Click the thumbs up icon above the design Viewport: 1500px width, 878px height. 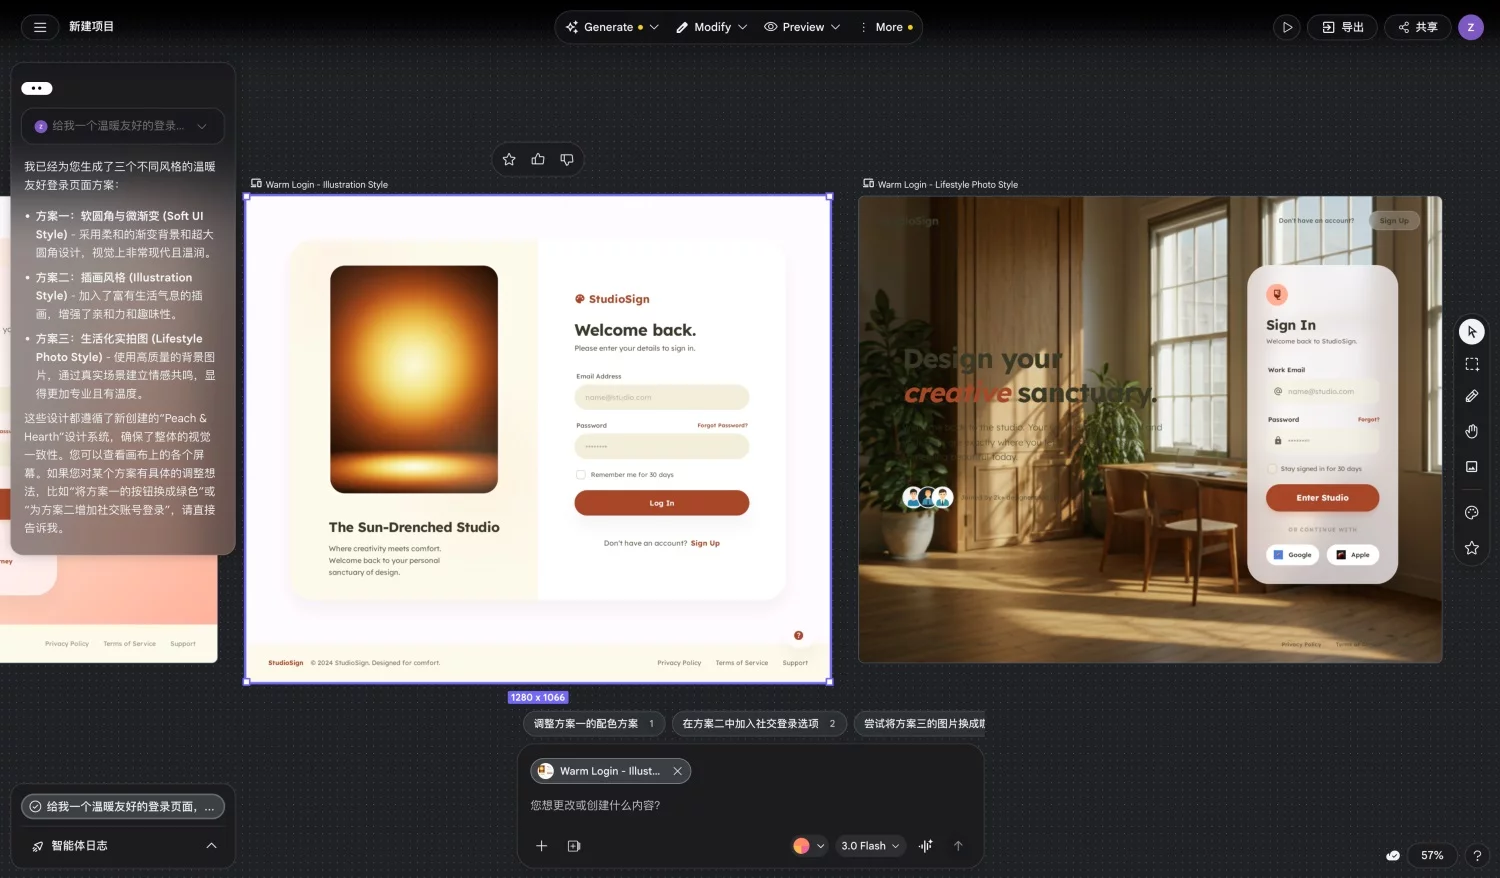[x=538, y=160]
